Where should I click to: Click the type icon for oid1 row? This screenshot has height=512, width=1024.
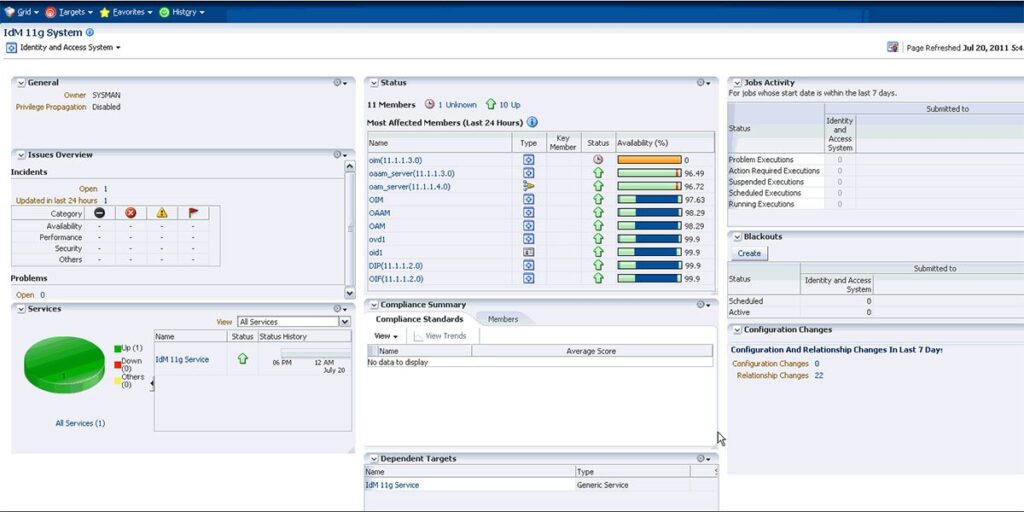coord(529,252)
